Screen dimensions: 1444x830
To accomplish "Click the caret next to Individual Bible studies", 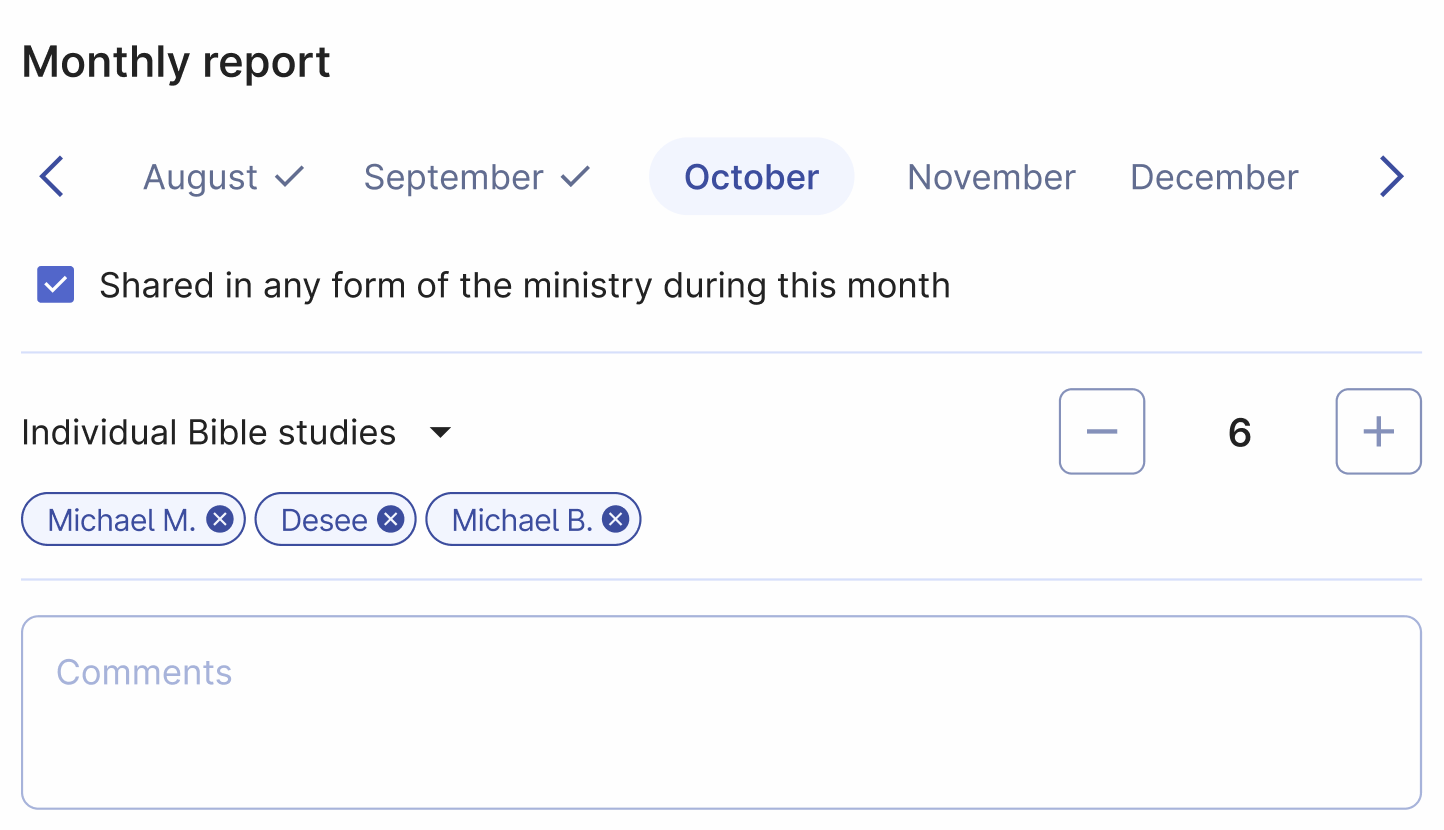I will pos(440,432).
